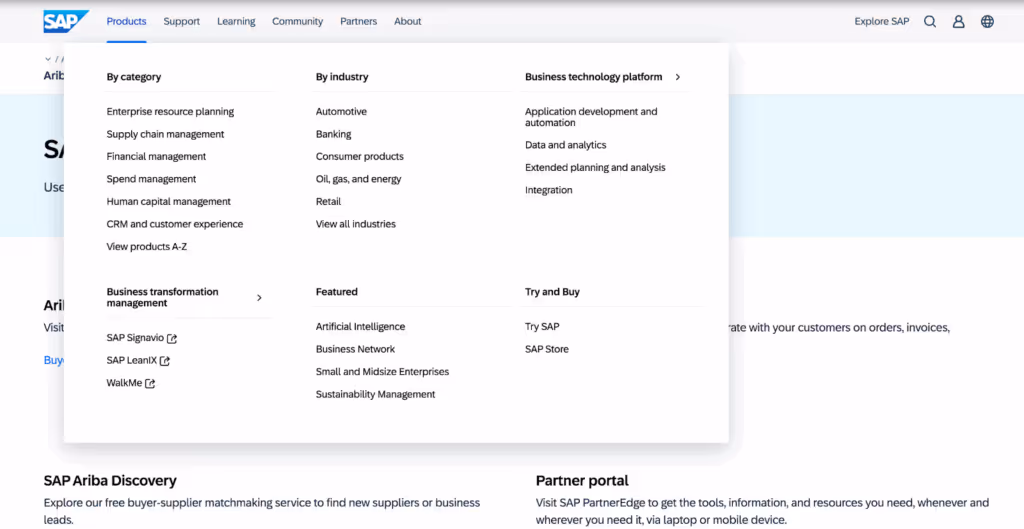Select the Automotive industry
Screen dimensions: 1024x529
coord(342,112)
